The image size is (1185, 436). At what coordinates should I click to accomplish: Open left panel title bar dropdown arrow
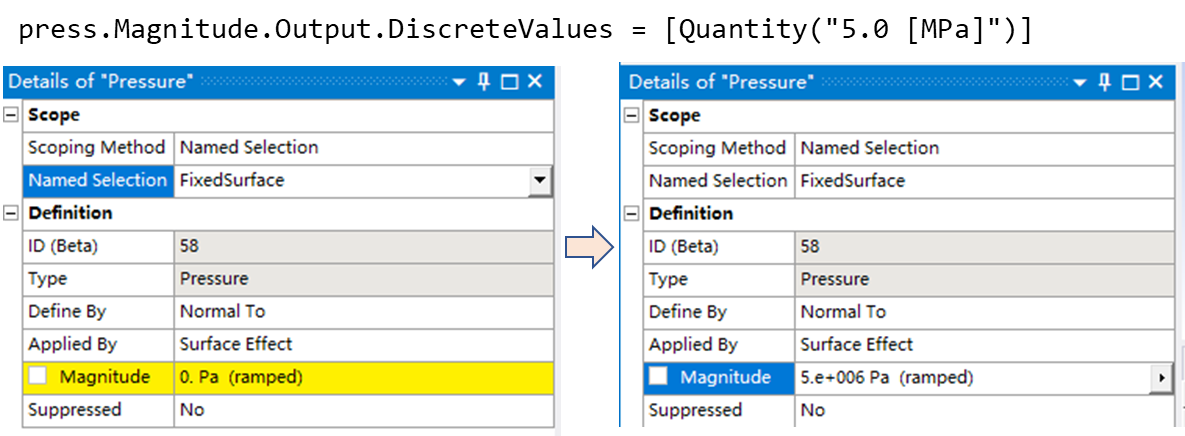[x=460, y=83]
